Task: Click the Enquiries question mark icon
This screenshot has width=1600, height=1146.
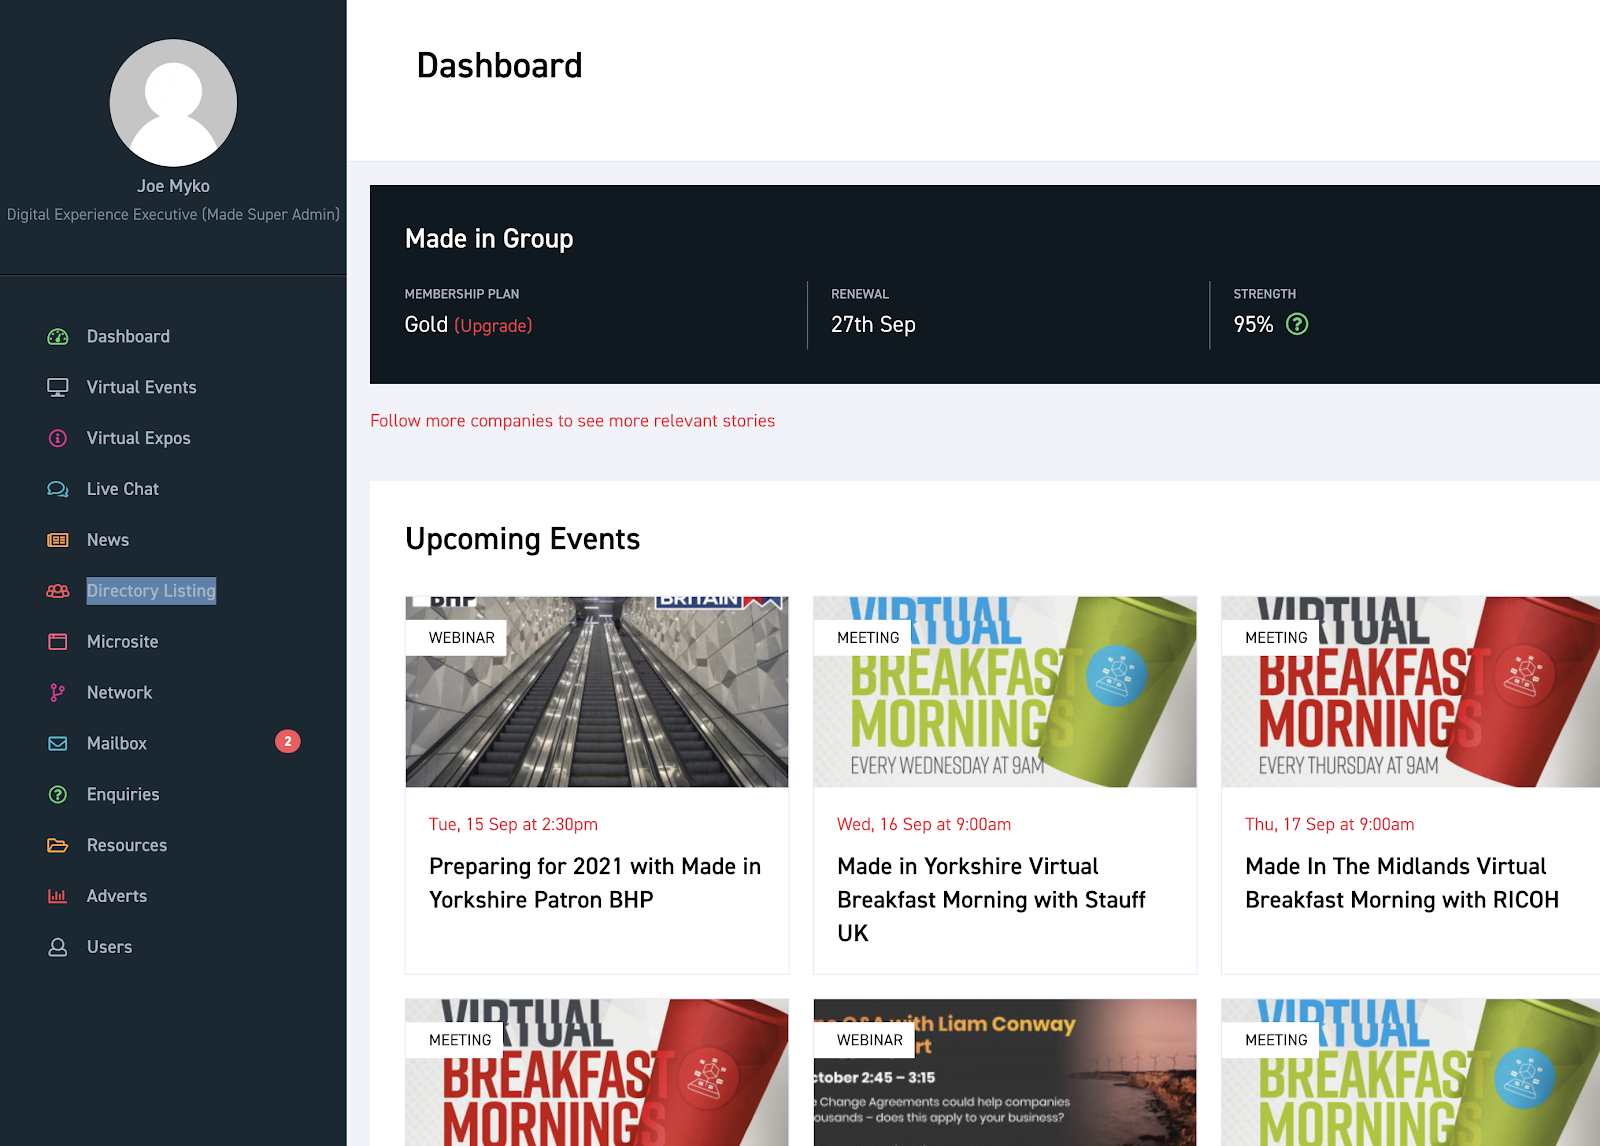Action: (58, 795)
